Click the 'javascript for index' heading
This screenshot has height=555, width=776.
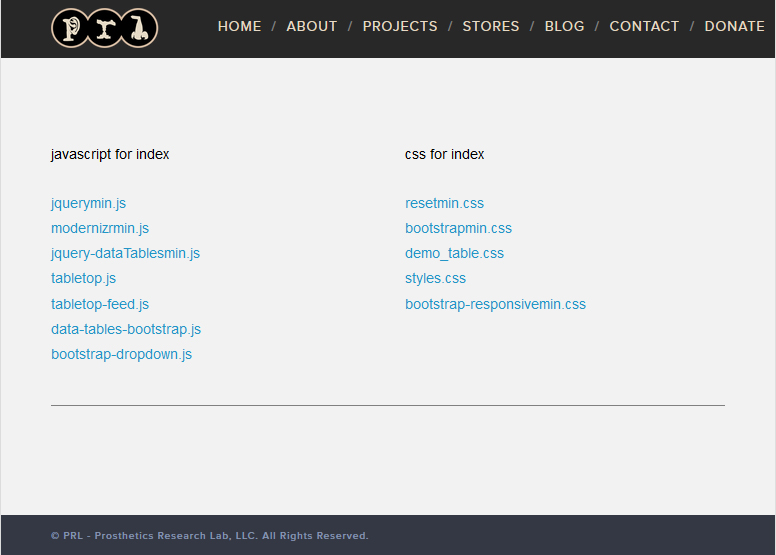click(110, 154)
